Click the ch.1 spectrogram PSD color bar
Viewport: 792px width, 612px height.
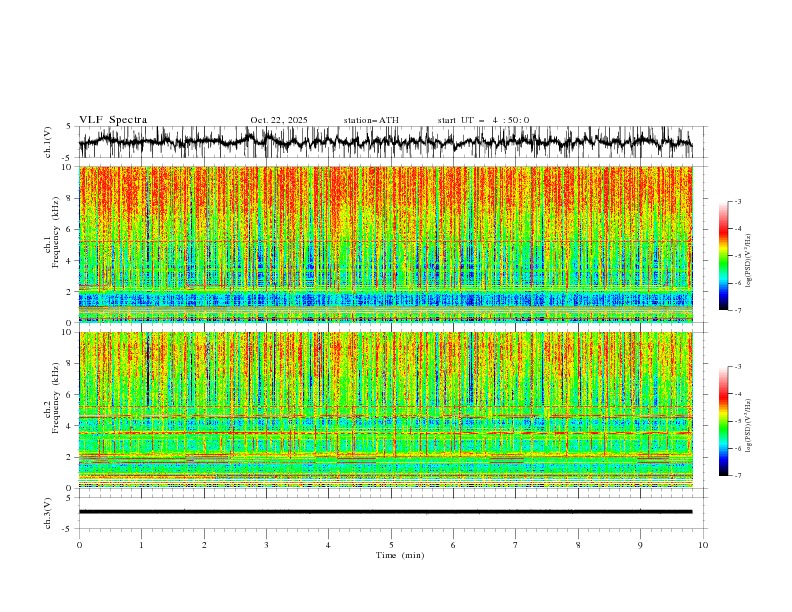coord(724,256)
